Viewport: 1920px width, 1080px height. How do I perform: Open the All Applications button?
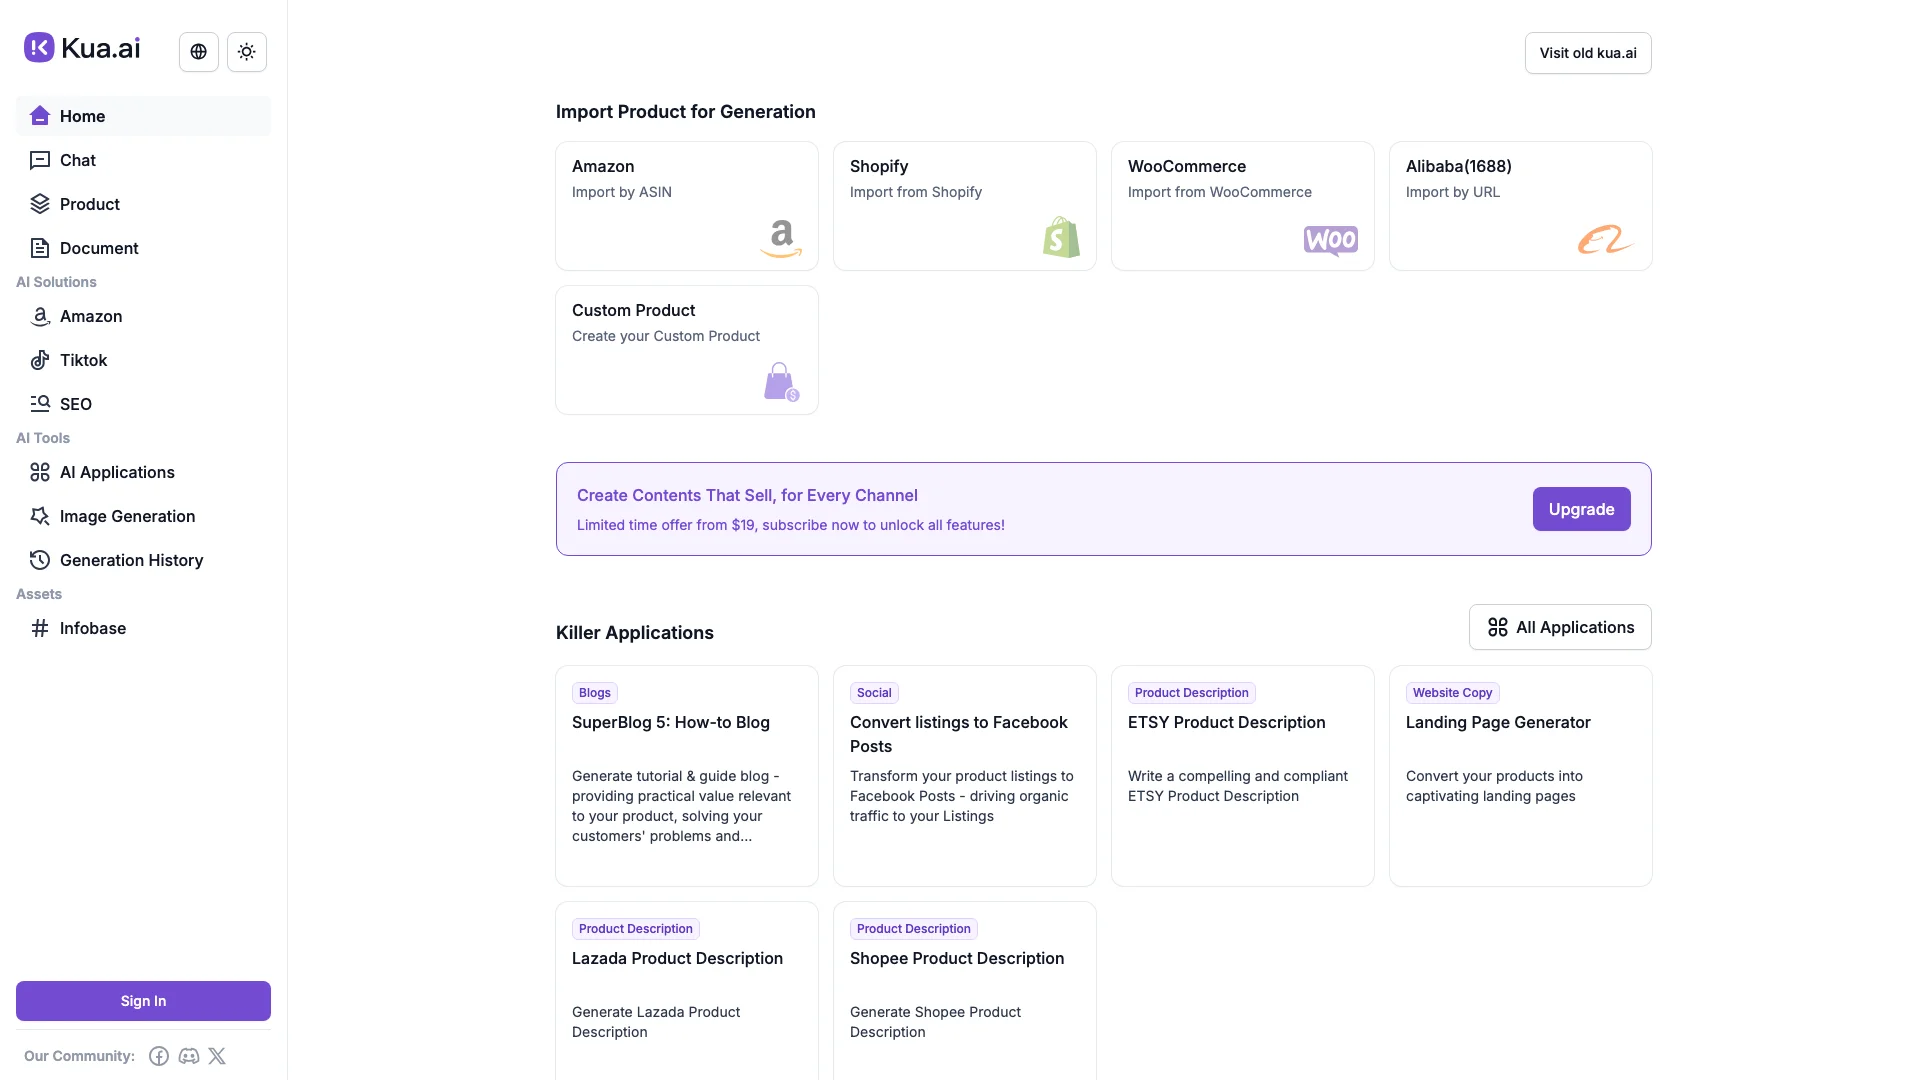click(1560, 627)
